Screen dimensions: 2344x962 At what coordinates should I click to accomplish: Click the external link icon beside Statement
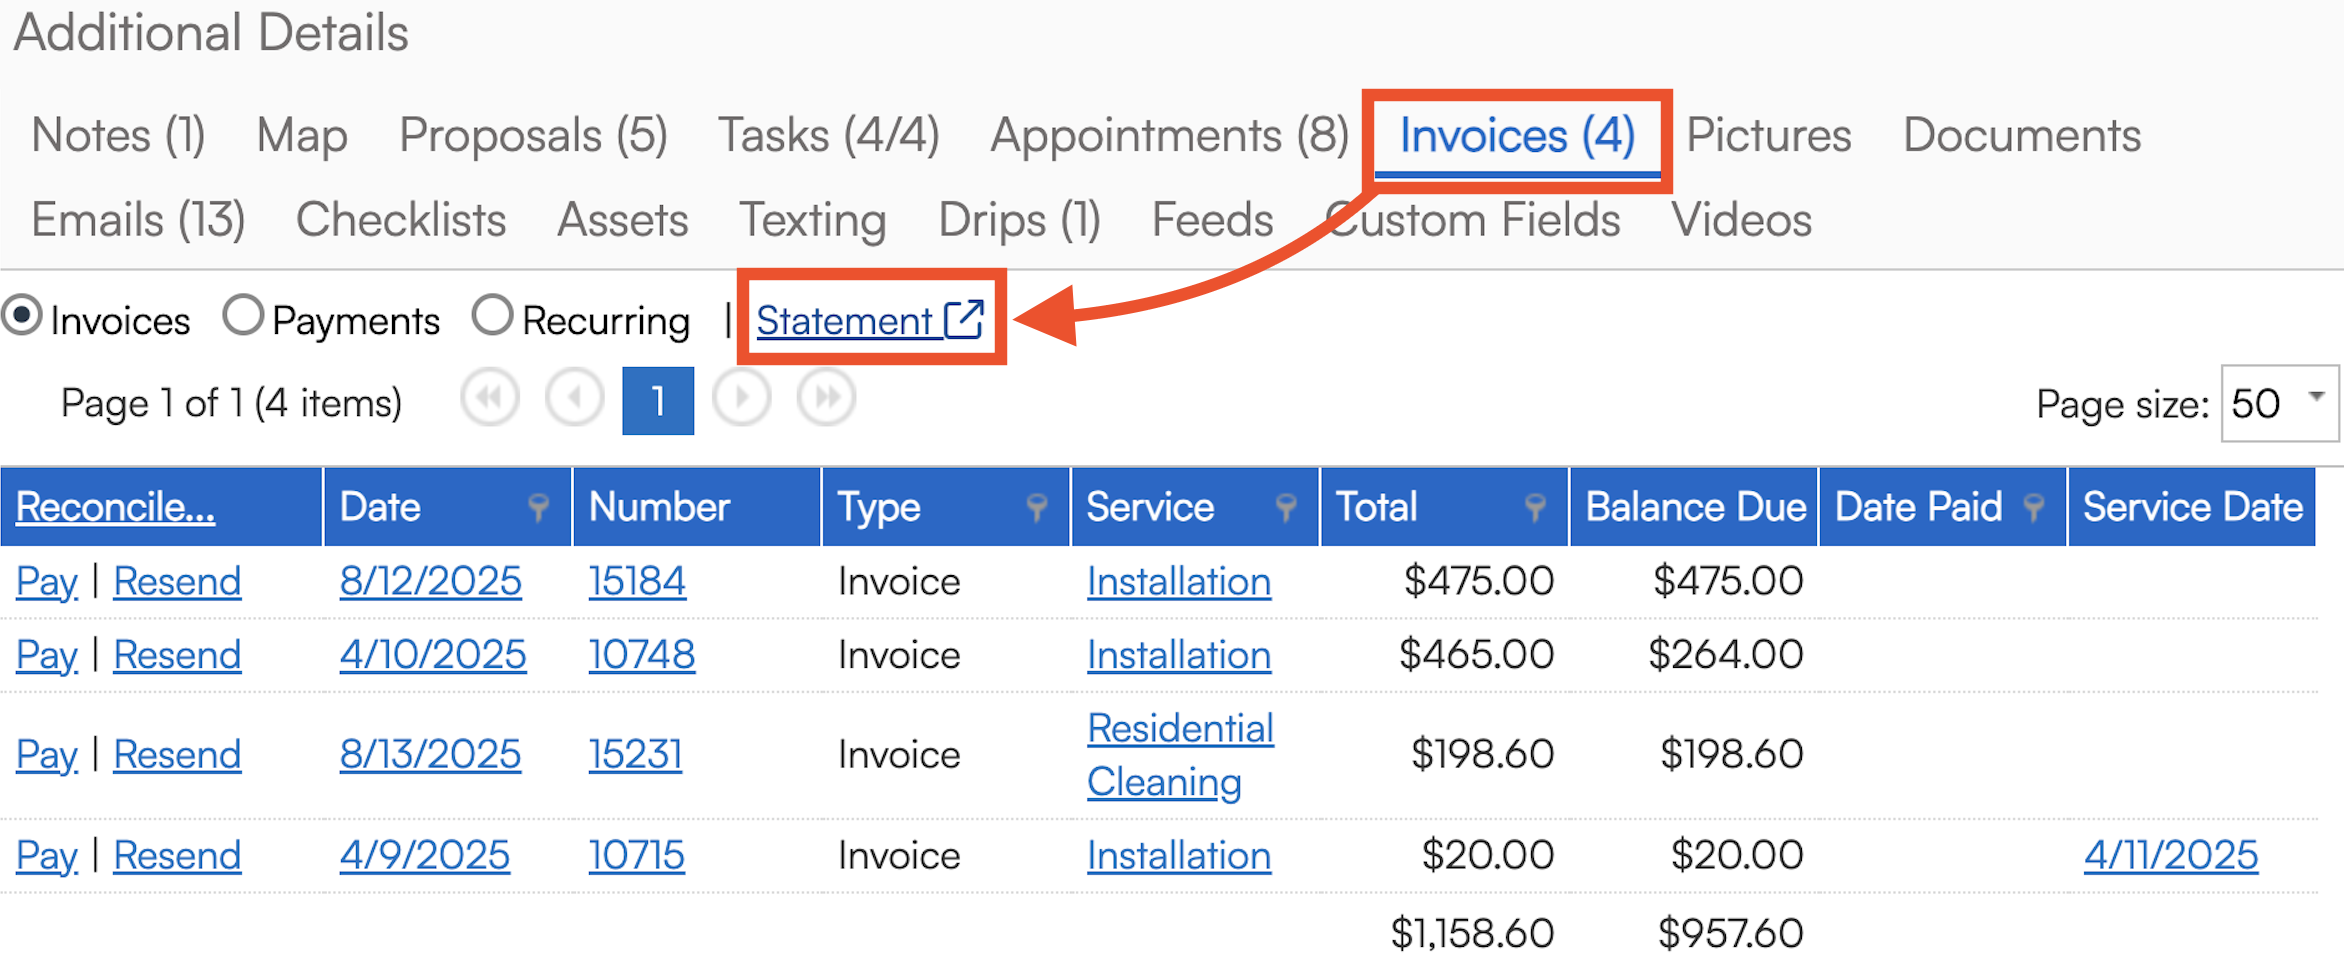[x=964, y=320]
